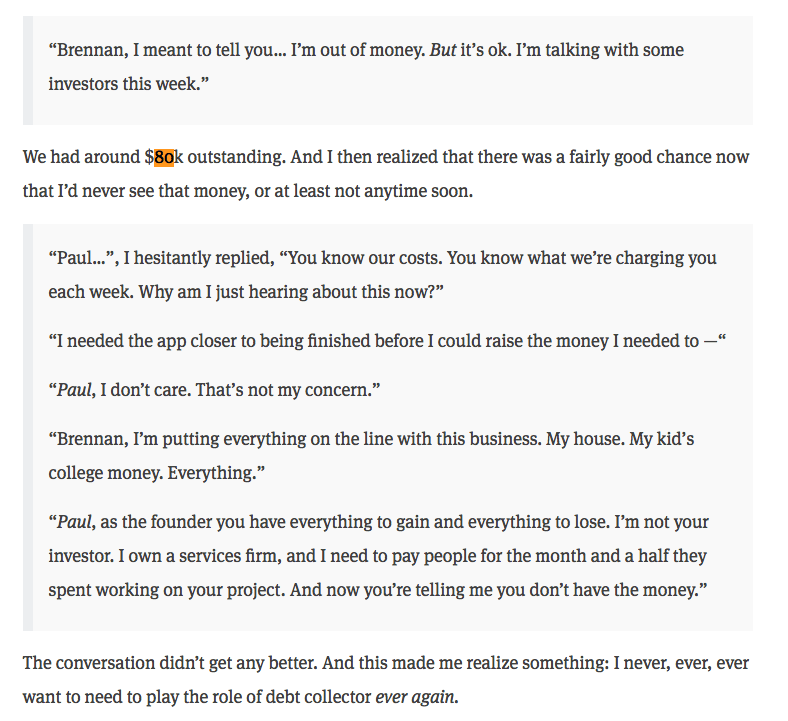Click "investors this week" line in first blockquote
This screenshot has height=721, width=788.
tap(129, 84)
